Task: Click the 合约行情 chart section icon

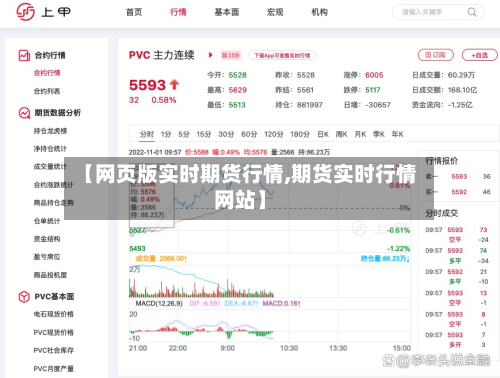Action: pyautogui.click(x=24, y=55)
